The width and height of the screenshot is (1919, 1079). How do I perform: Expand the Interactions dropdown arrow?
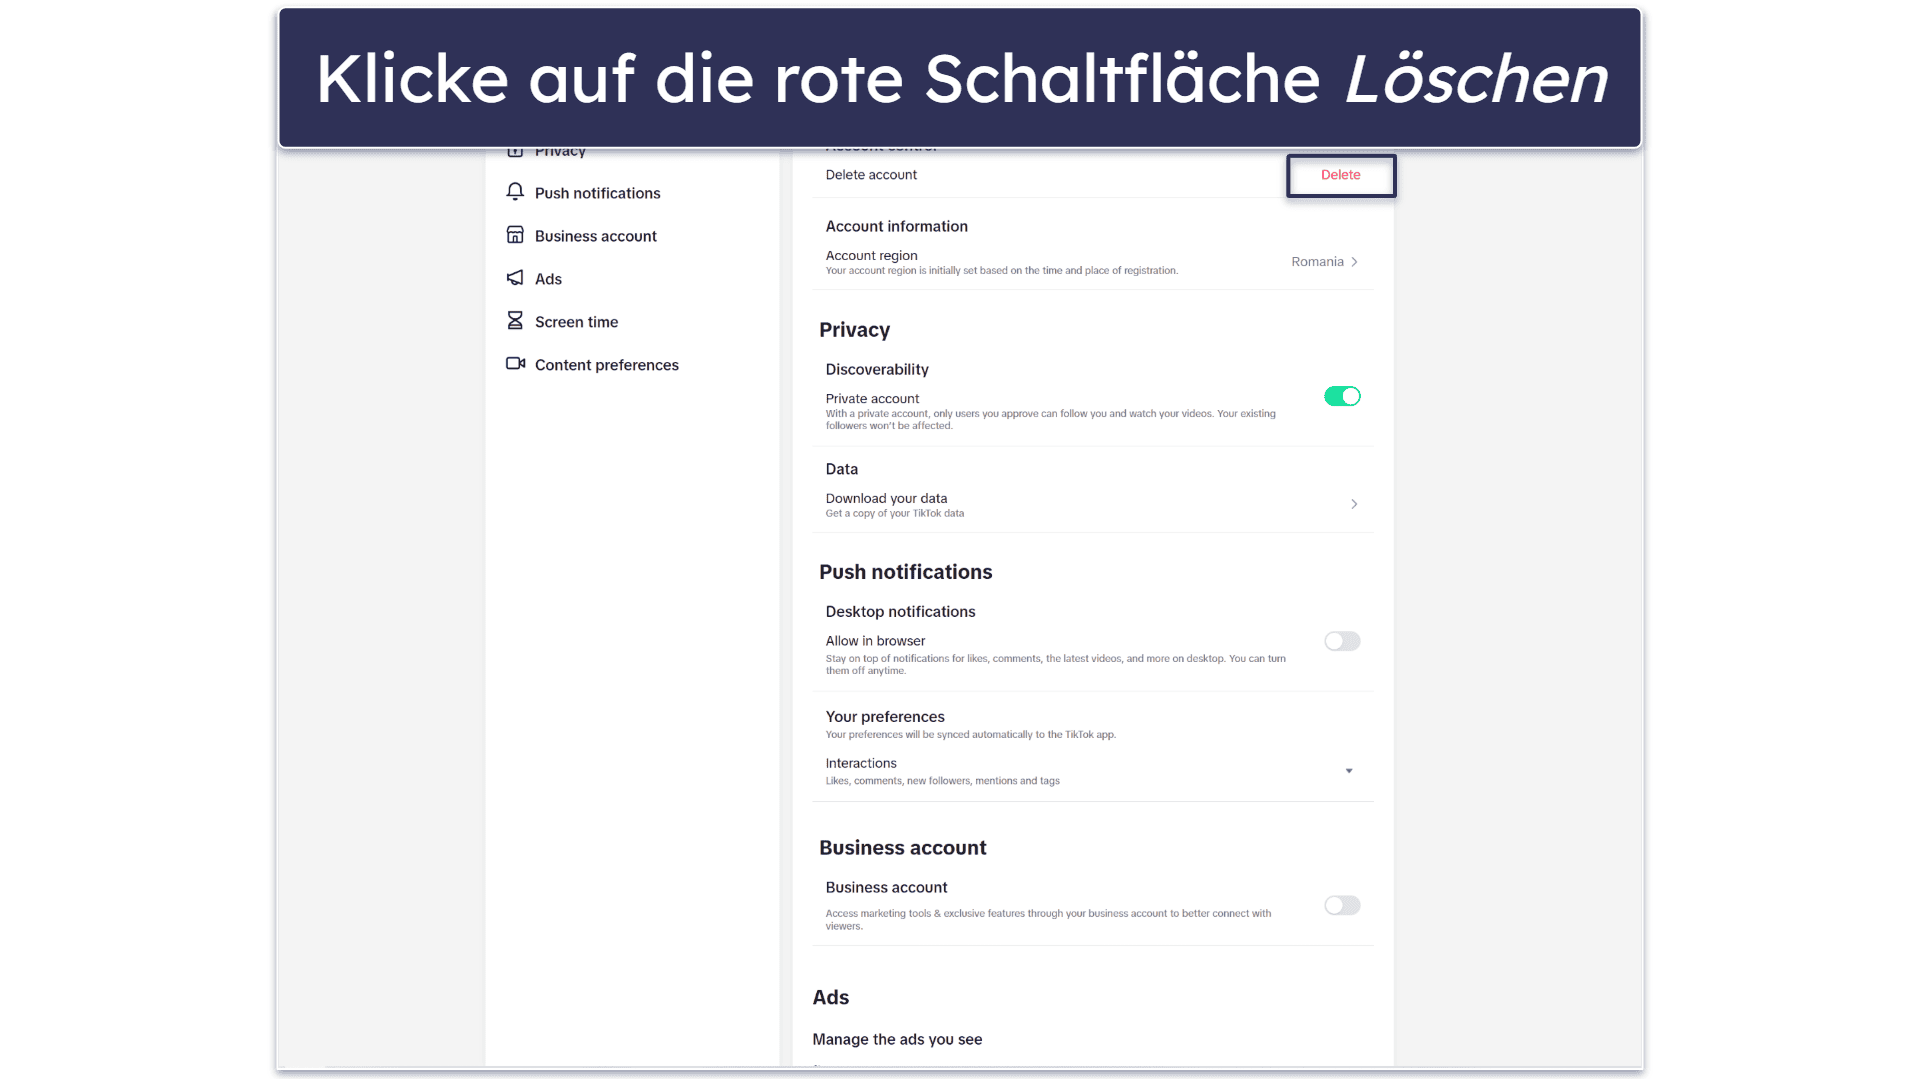pyautogui.click(x=1349, y=771)
